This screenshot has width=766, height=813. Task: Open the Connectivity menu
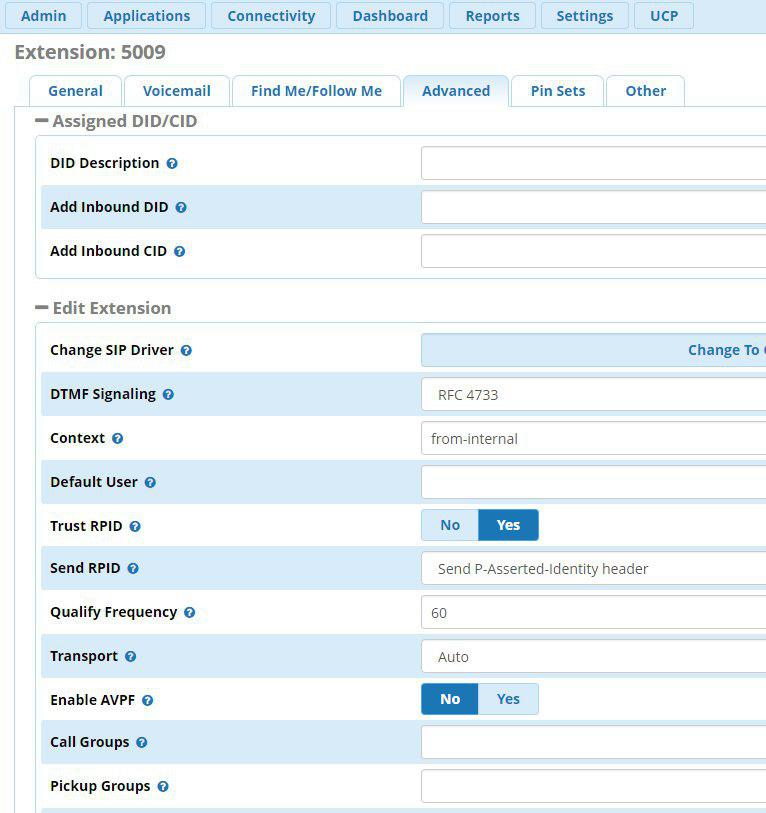coord(271,16)
